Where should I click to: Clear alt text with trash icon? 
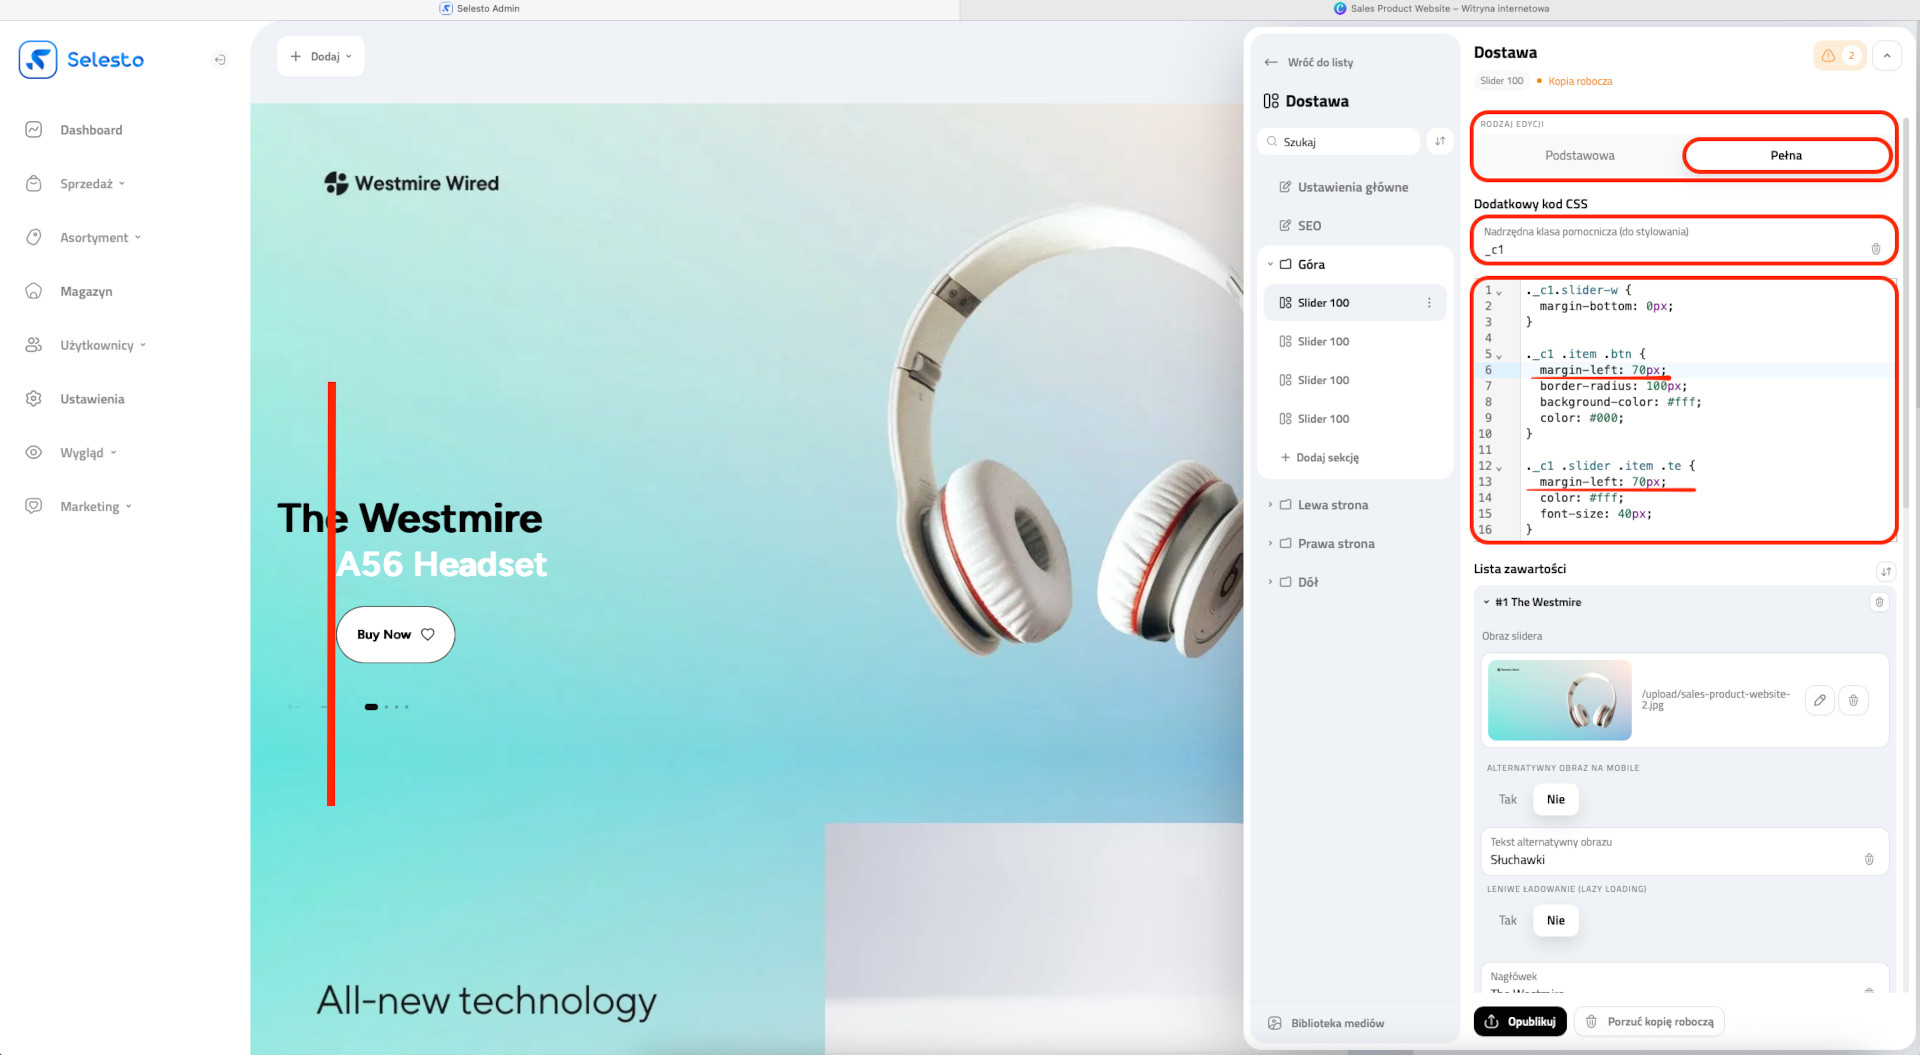(1869, 859)
